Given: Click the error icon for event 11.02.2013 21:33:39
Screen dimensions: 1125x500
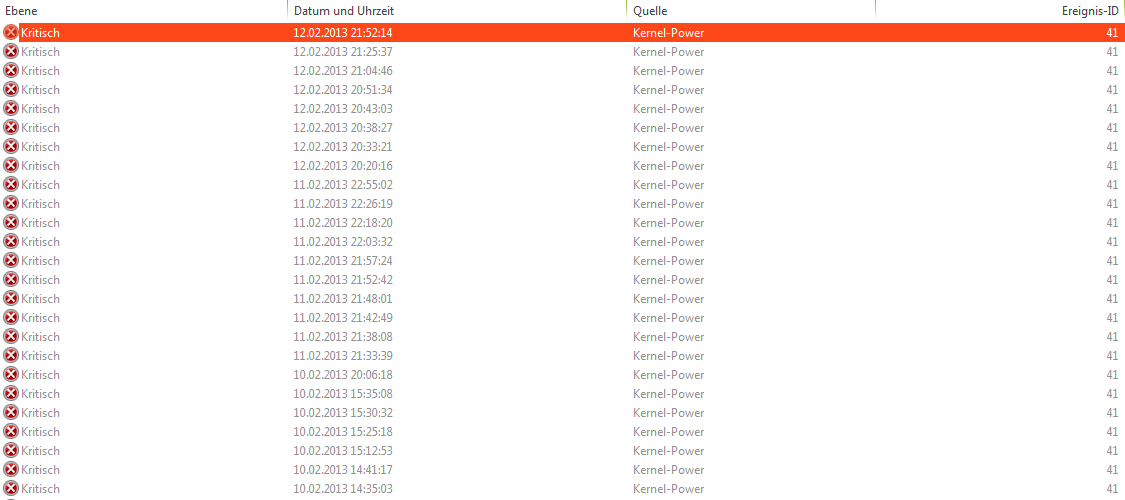Looking at the screenshot, I should tap(11, 356).
